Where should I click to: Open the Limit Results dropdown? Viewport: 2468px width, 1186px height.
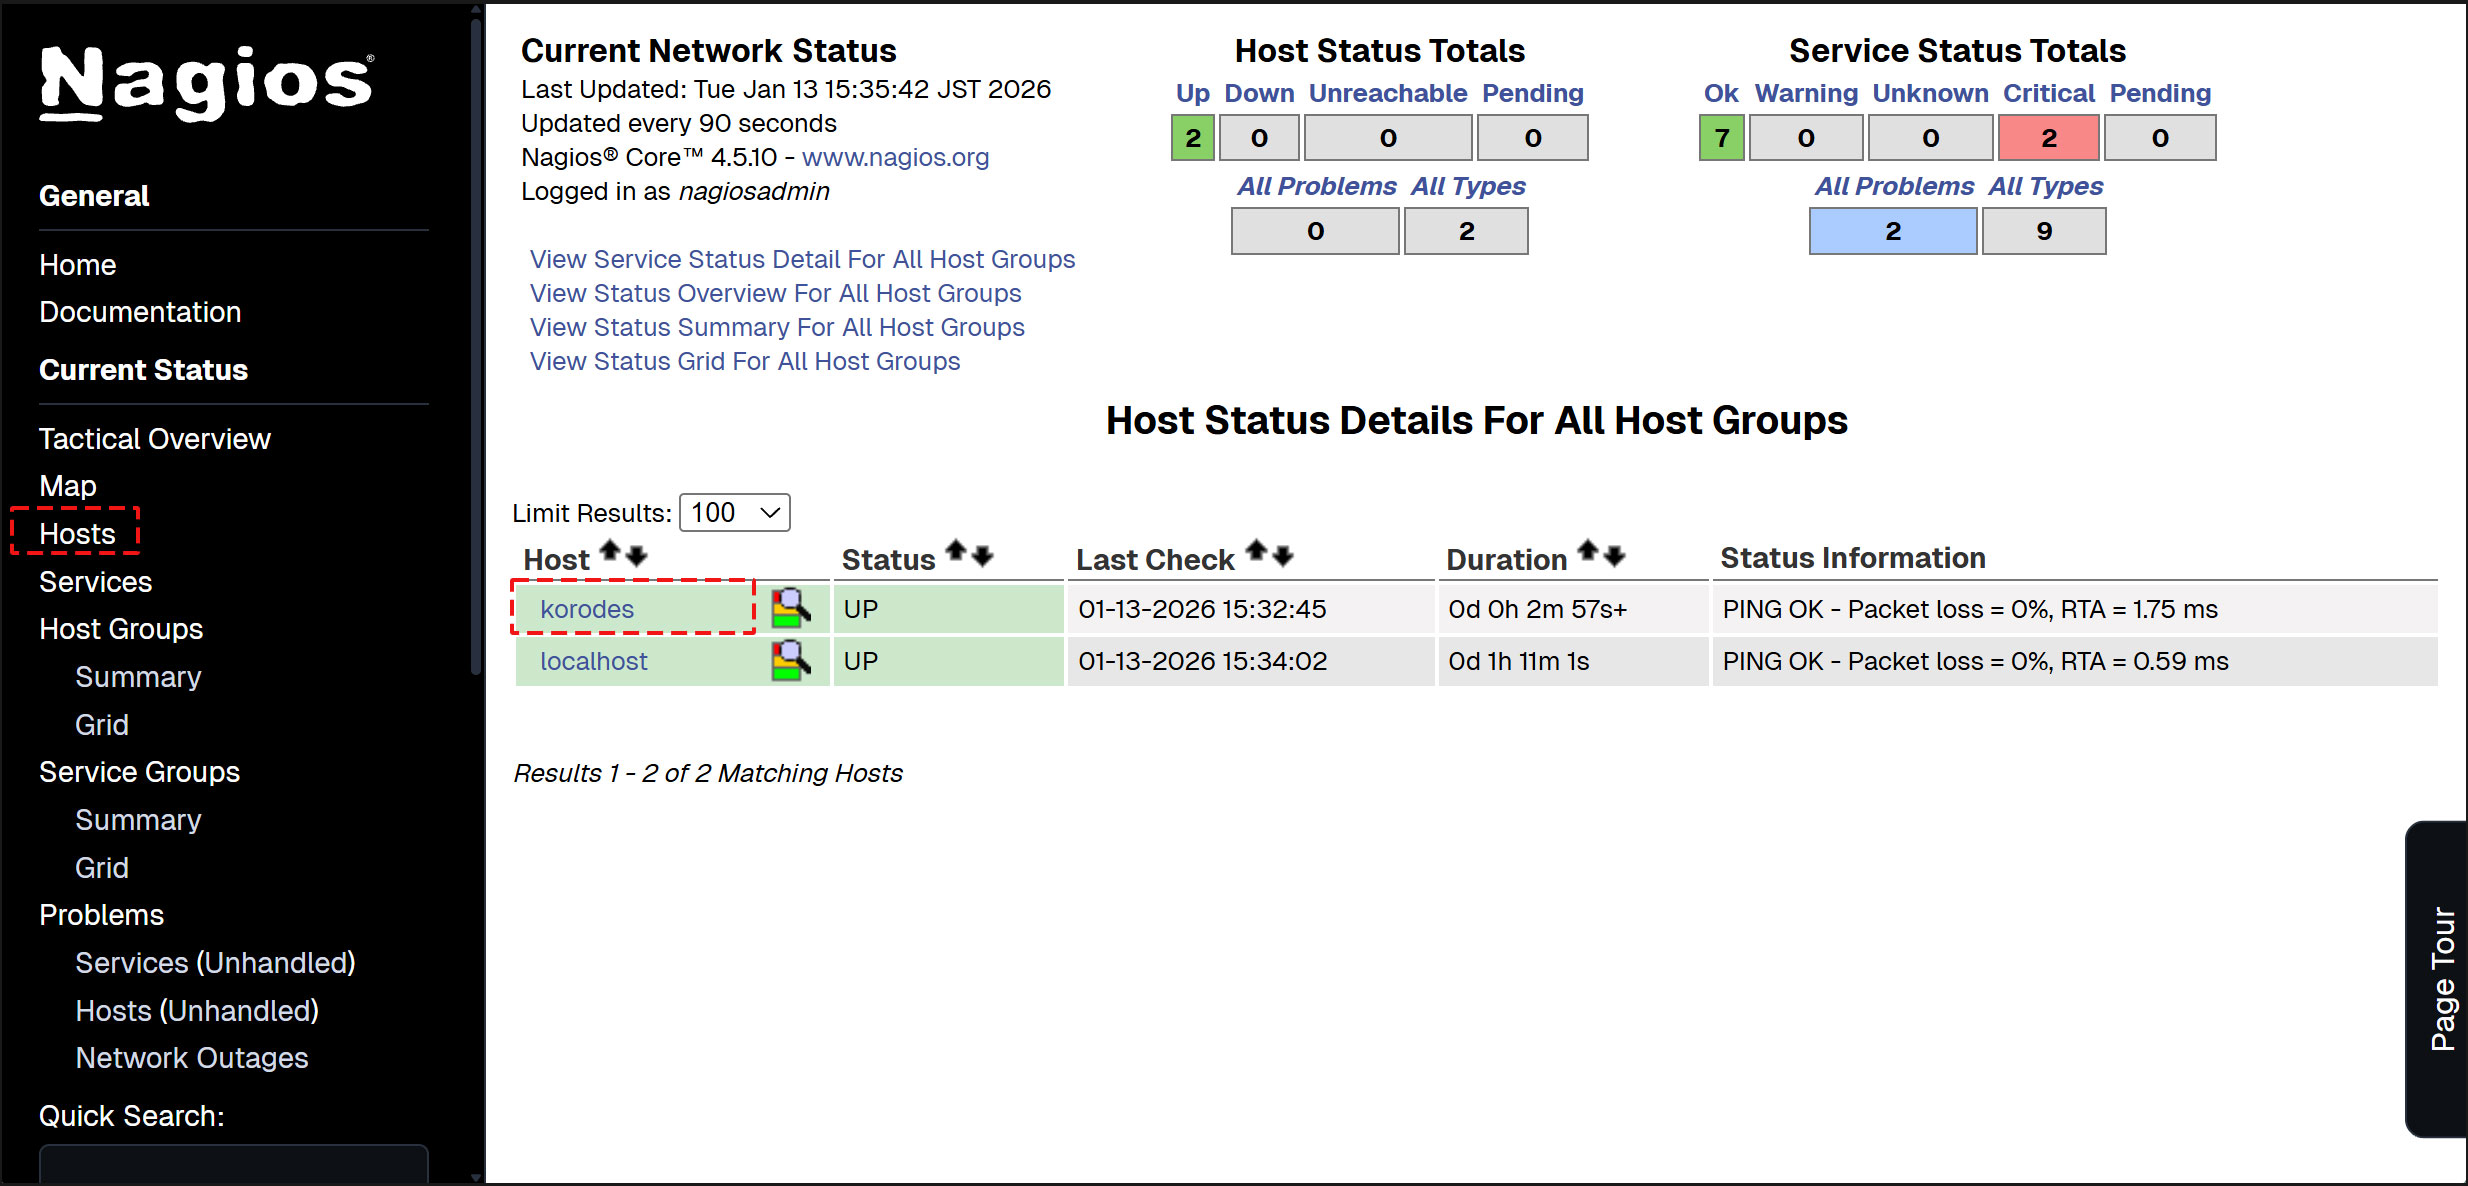coord(734,513)
